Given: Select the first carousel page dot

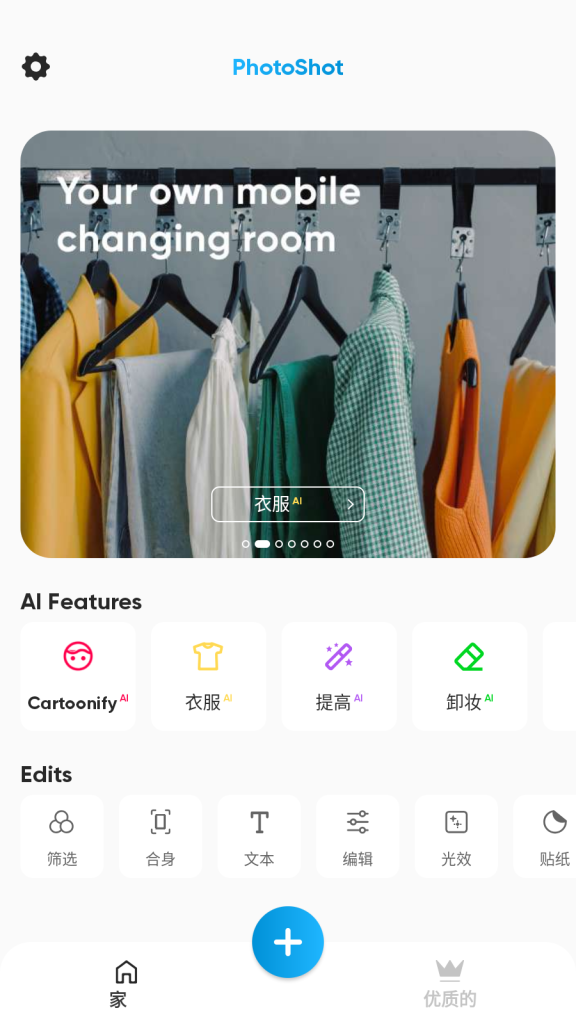Looking at the screenshot, I should pyautogui.click(x=246, y=544).
